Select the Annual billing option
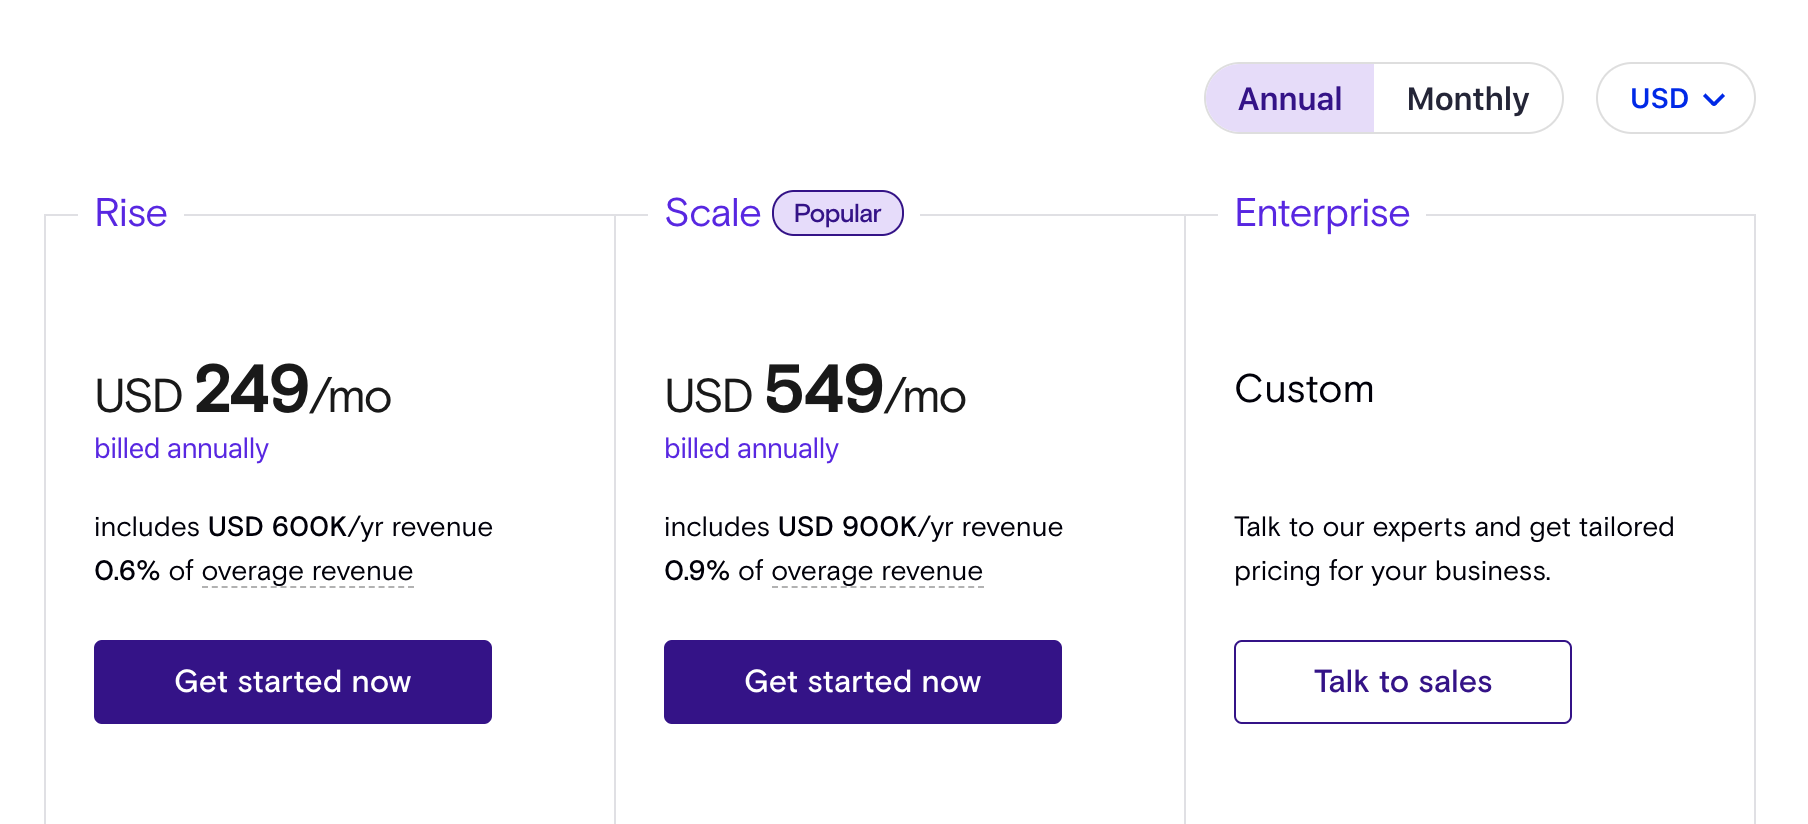Viewport: 1808px width, 824px height. 1290,98
